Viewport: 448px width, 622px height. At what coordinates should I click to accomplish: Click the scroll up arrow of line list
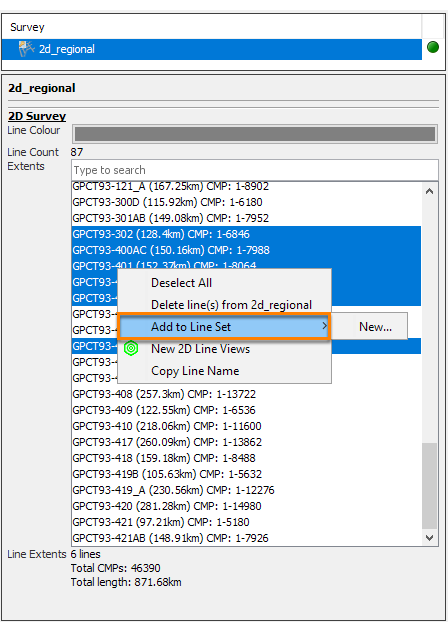click(429, 191)
